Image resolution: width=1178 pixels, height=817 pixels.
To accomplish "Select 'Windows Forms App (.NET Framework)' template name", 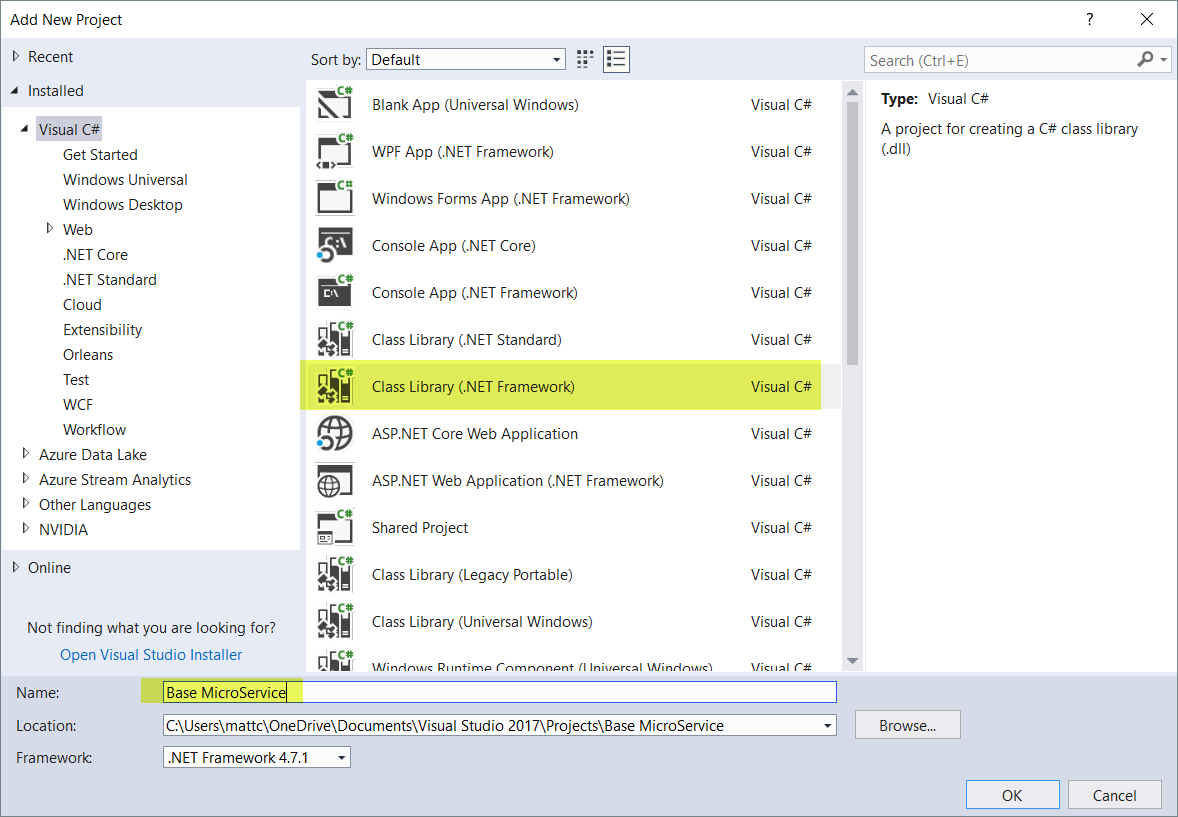I will (500, 198).
